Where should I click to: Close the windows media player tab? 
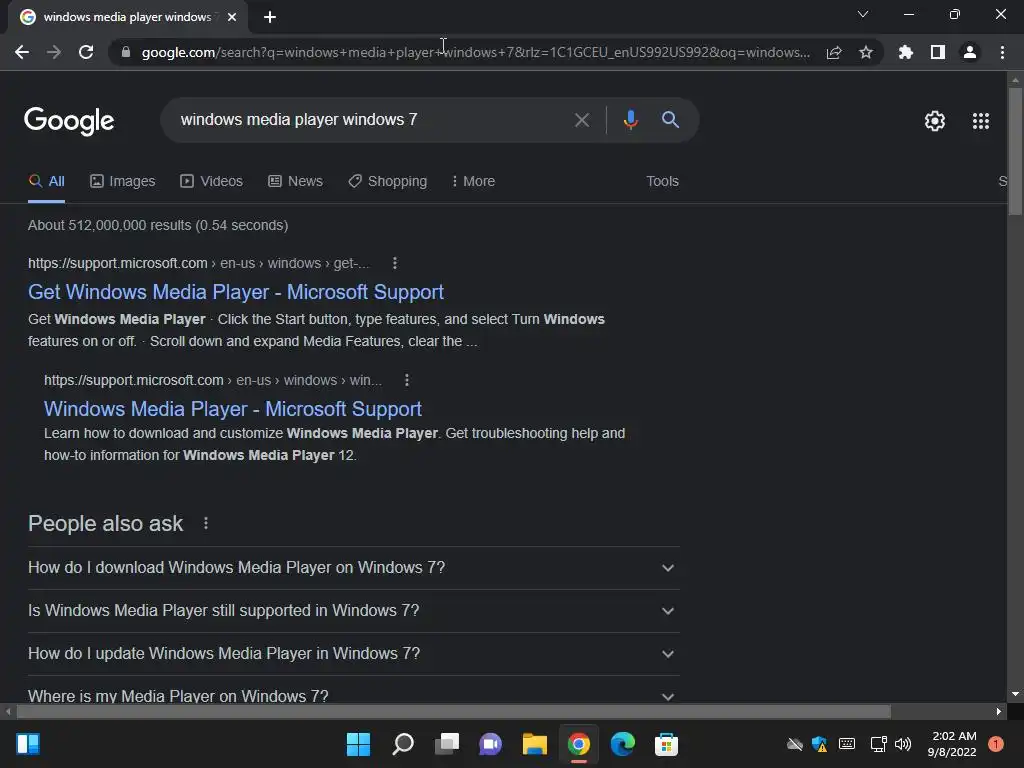(232, 17)
